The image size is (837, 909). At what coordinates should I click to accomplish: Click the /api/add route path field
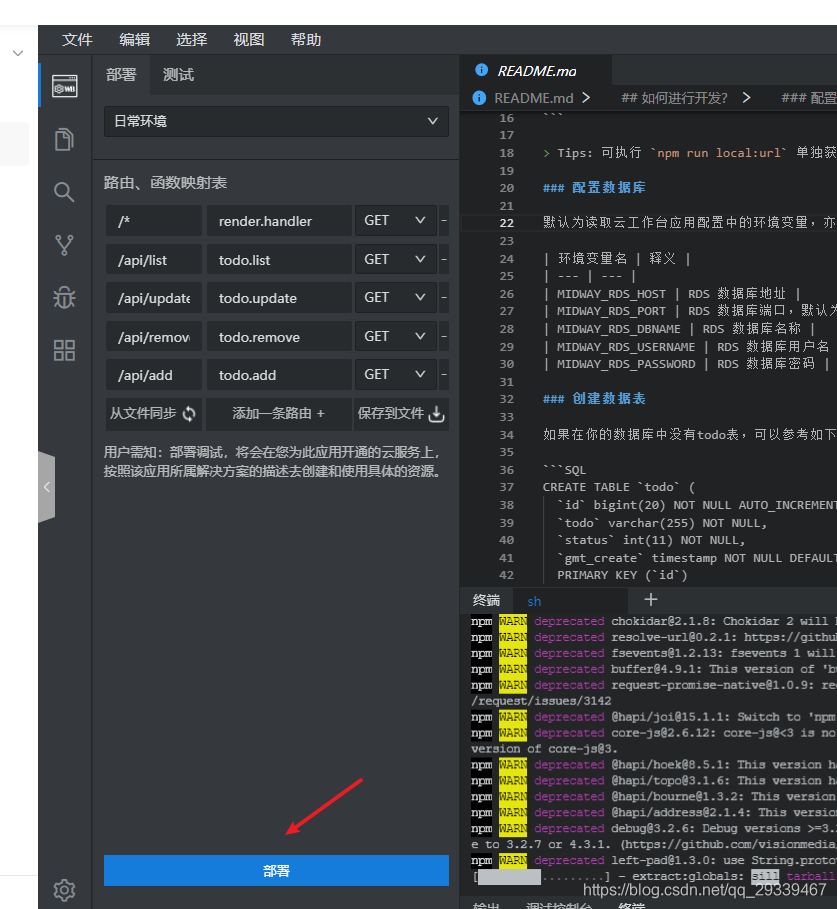[154, 374]
